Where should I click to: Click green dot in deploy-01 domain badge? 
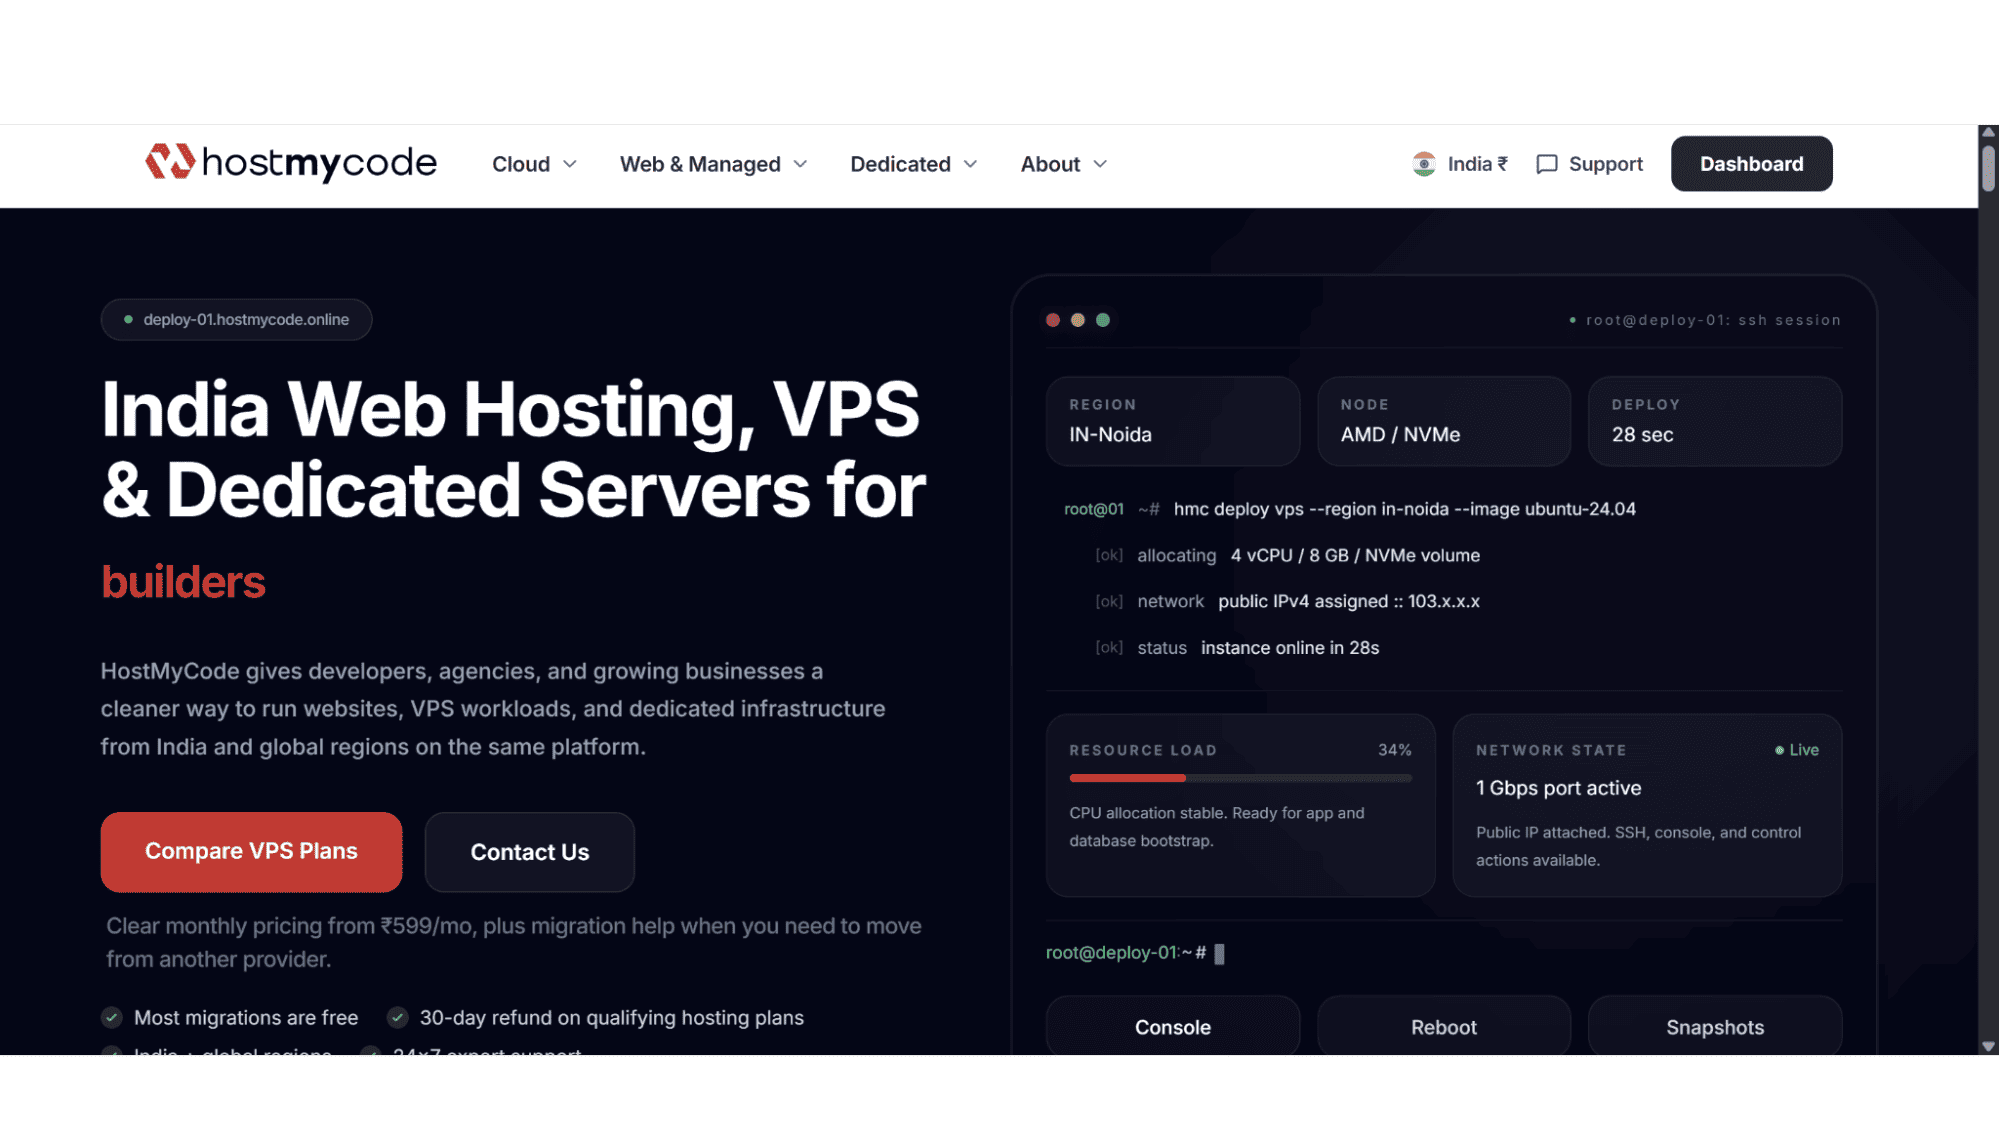[128, 320]
